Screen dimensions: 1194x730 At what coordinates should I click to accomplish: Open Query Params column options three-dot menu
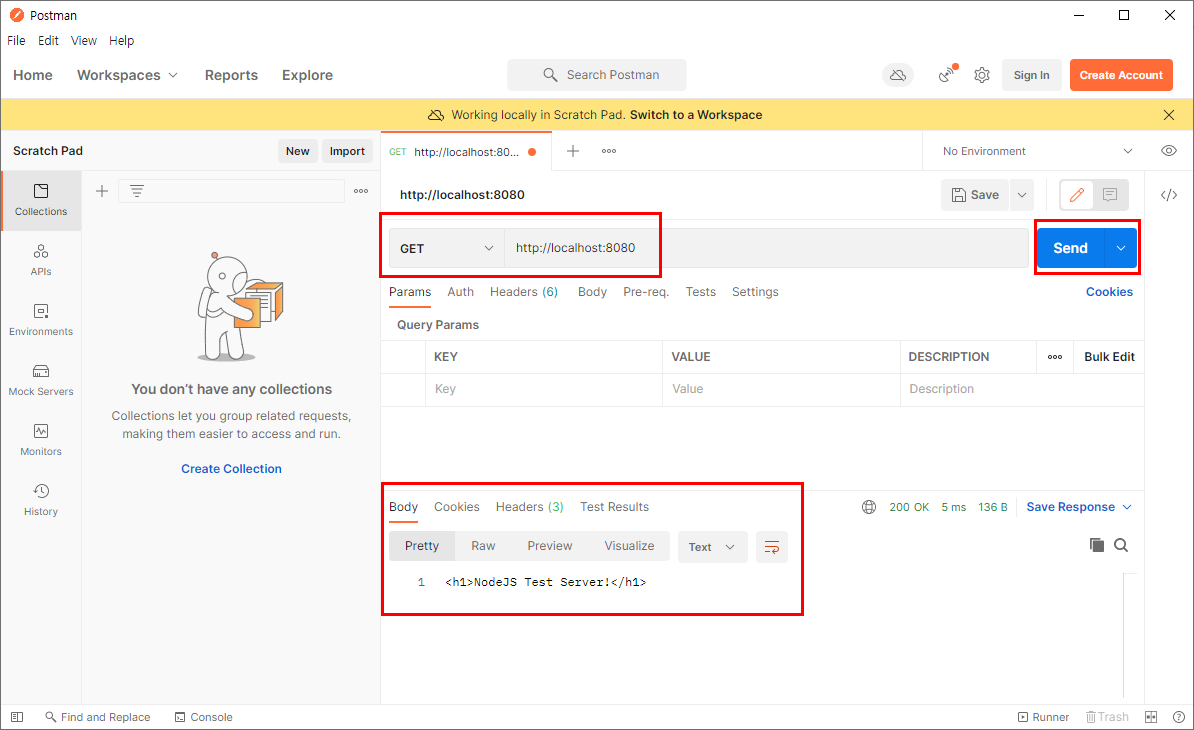[1055, 357]
